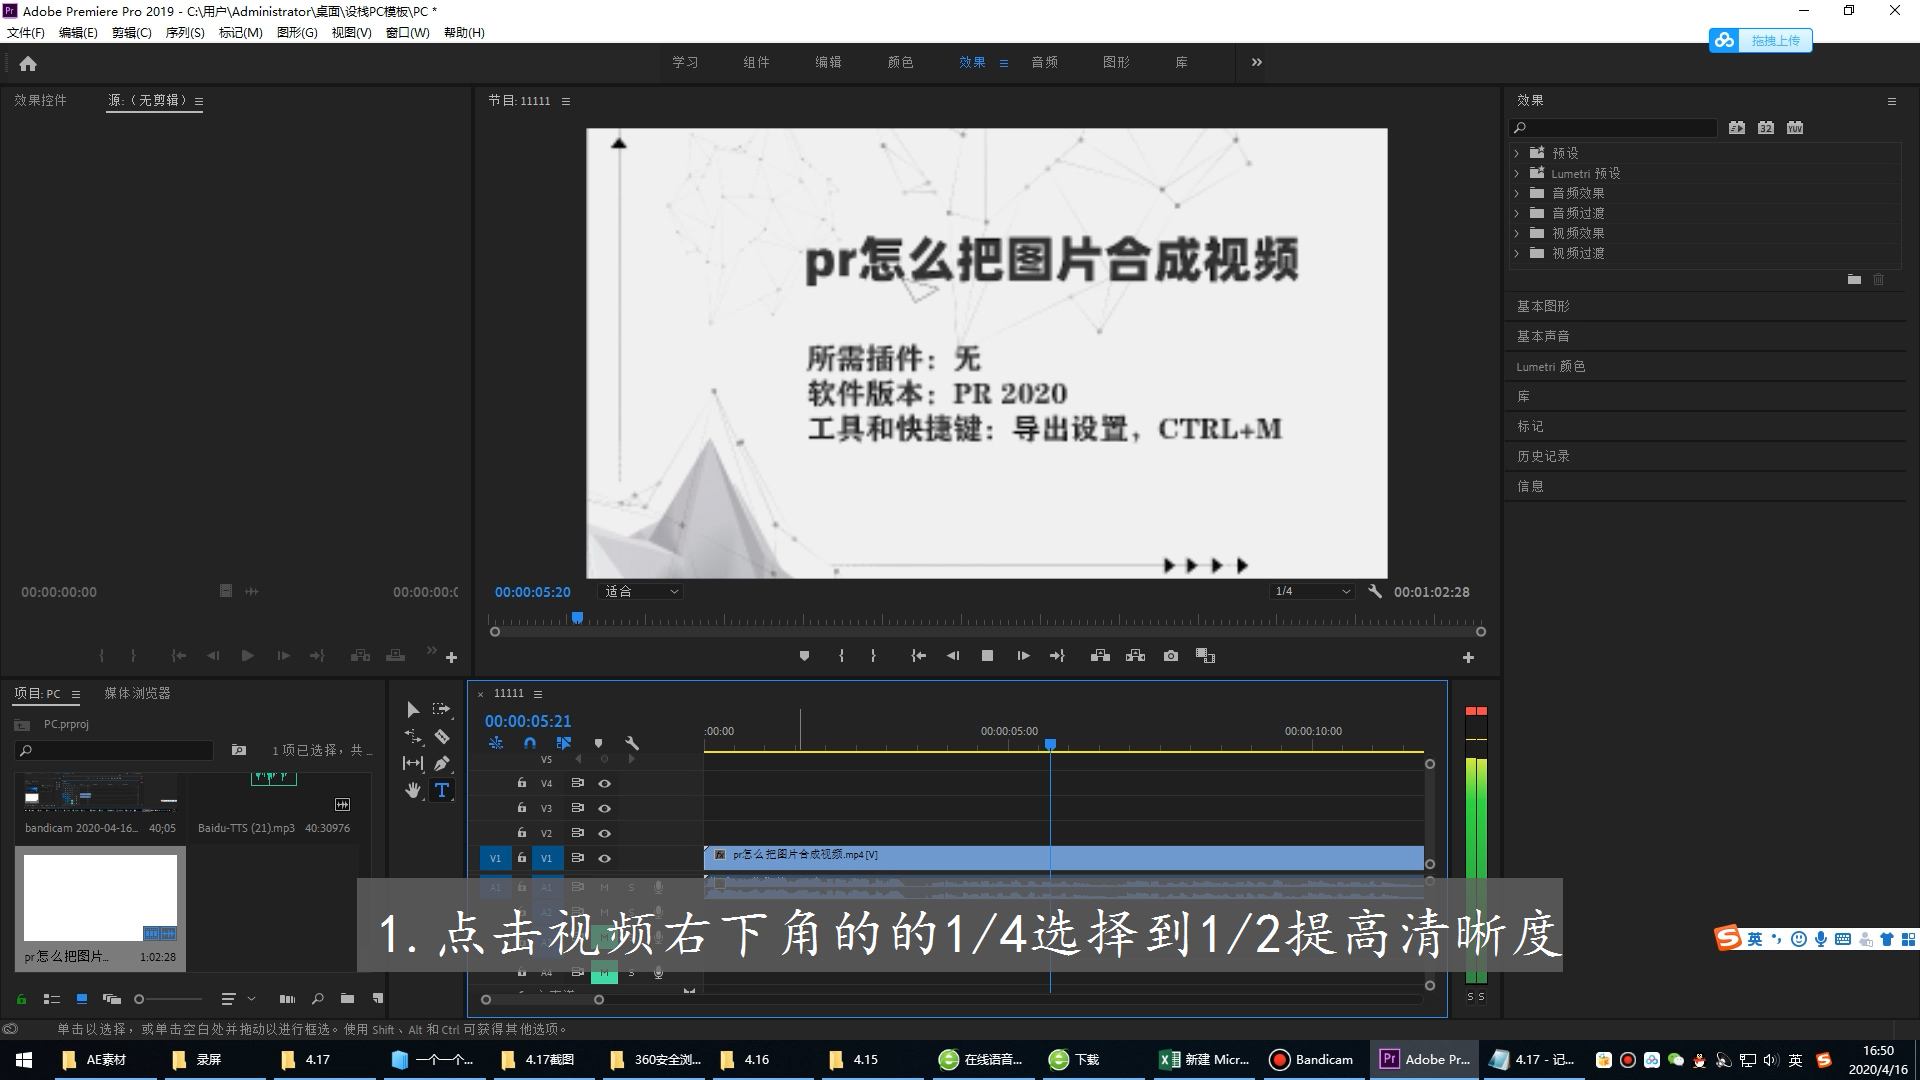Step forward one frame in program monitor
This screenshot has width=1920, height=1080.
(1023, 656)
